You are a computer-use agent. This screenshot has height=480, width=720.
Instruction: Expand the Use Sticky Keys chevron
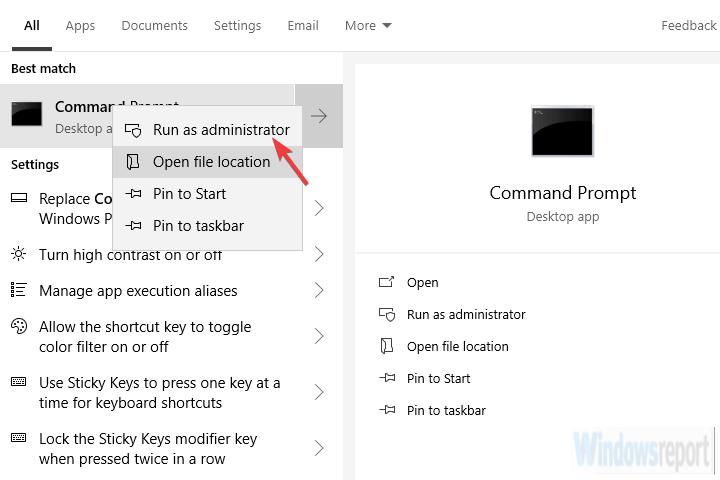[x=319, y=392]
